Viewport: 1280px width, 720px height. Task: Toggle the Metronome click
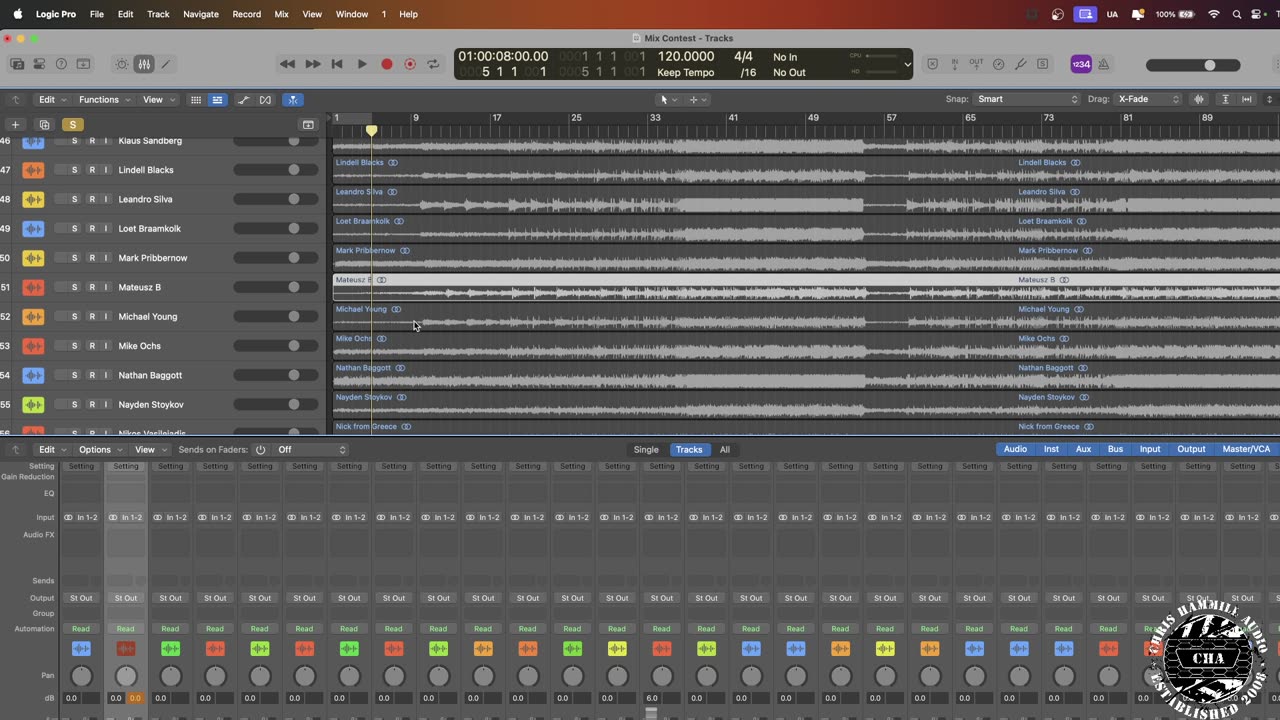(x=1104, y=64)
